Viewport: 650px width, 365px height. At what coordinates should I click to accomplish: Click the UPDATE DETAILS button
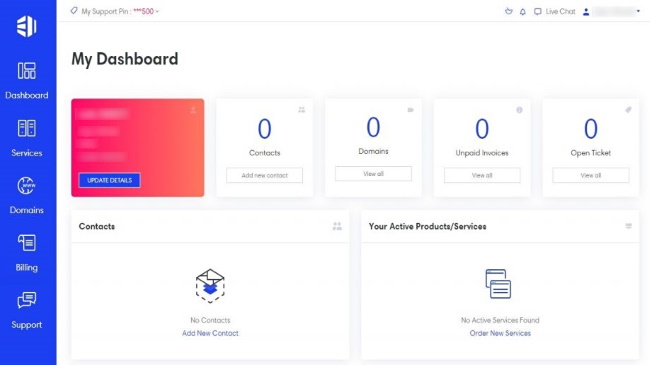pos(109,180)
